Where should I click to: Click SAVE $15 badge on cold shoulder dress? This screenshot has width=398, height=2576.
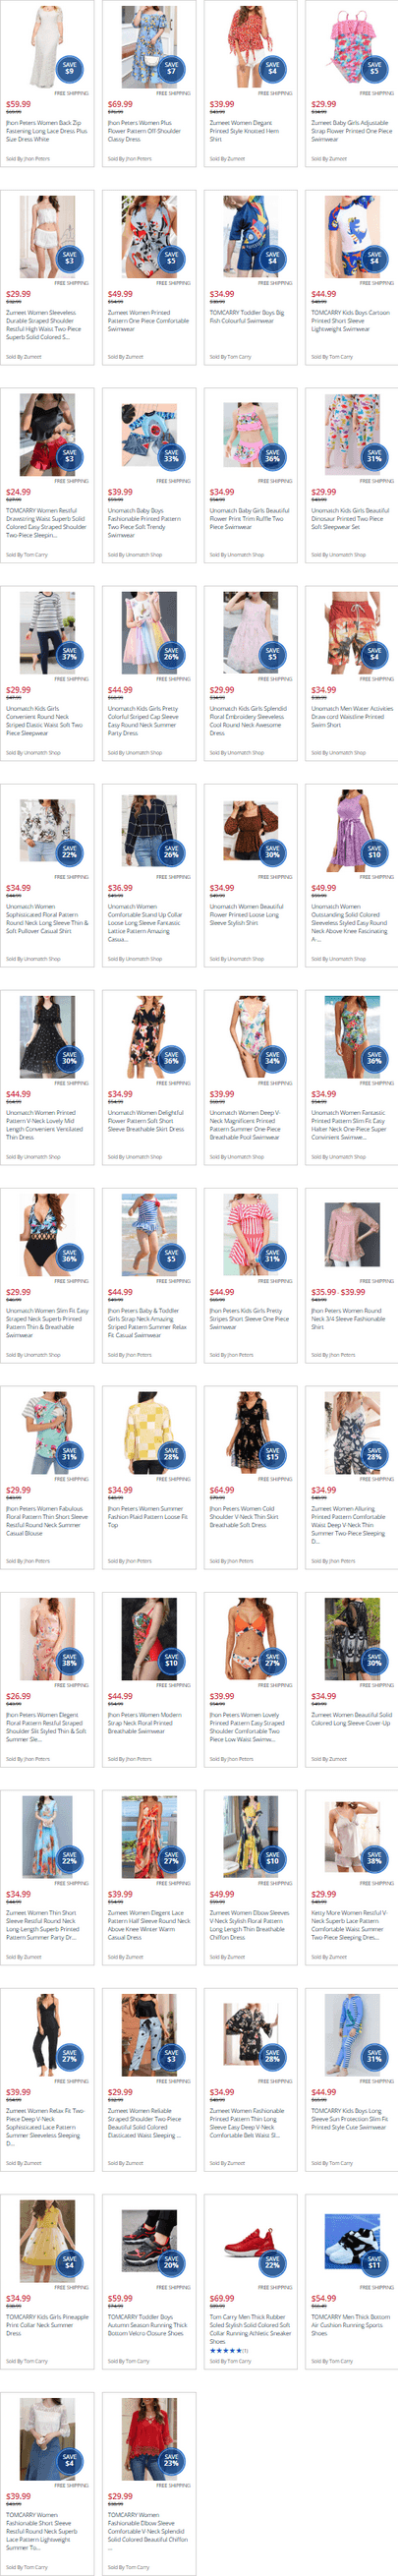272,1454
